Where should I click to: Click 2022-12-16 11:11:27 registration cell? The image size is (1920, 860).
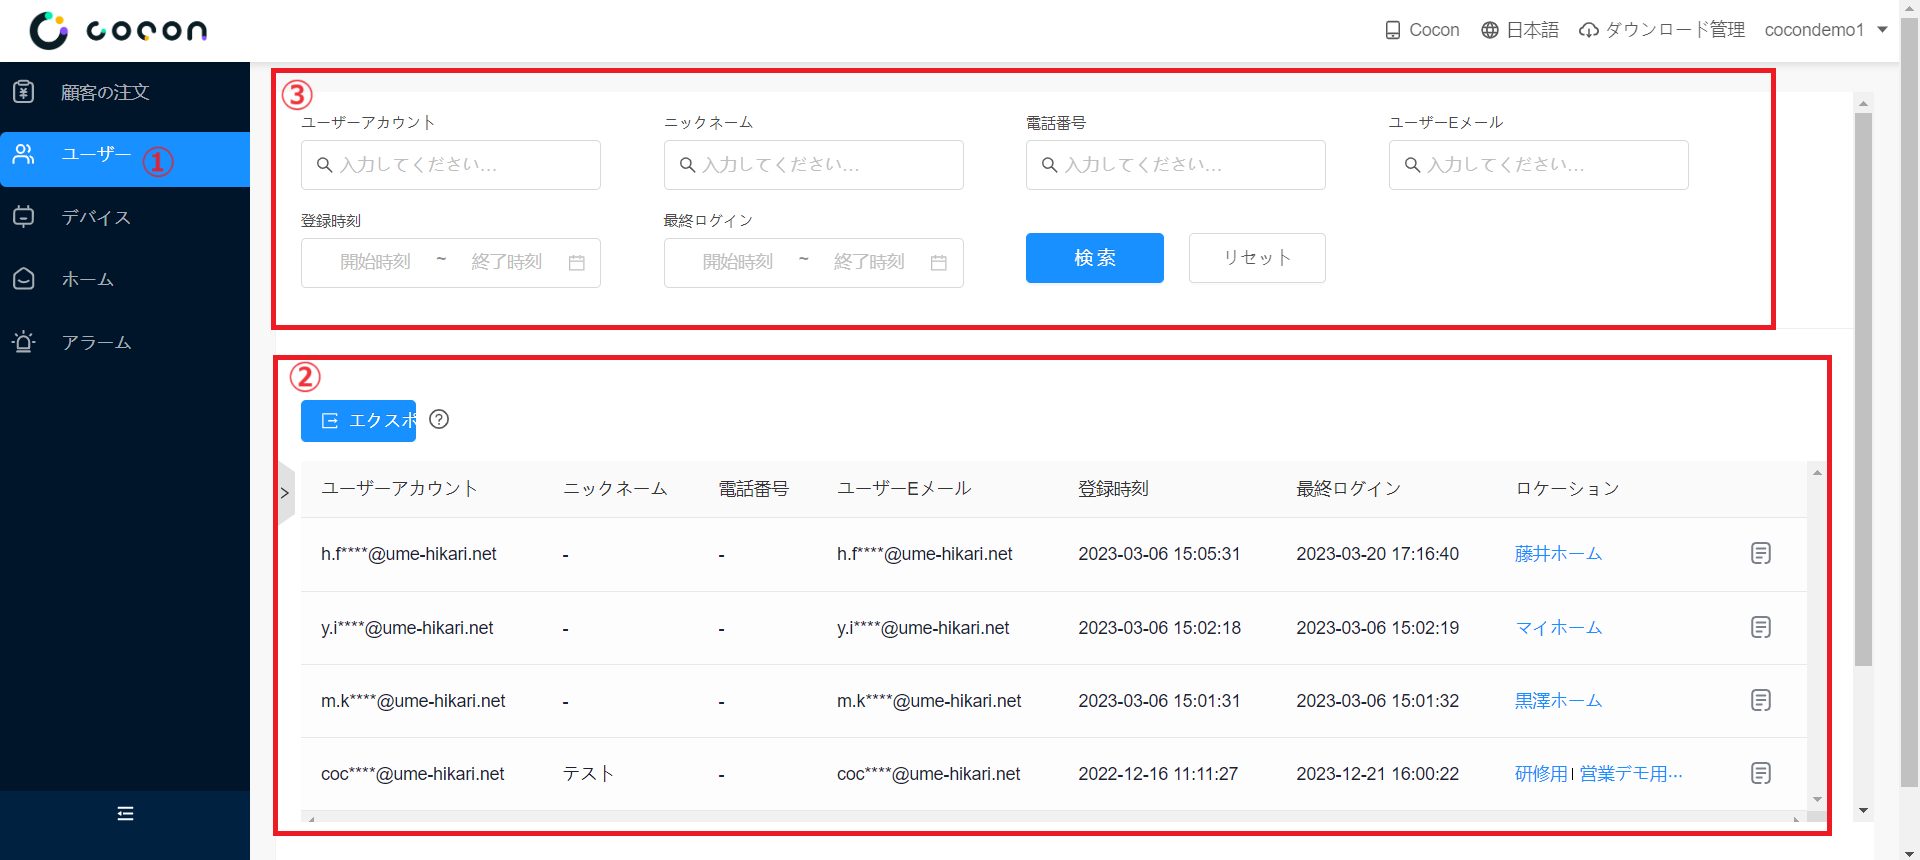[1158, 774]
